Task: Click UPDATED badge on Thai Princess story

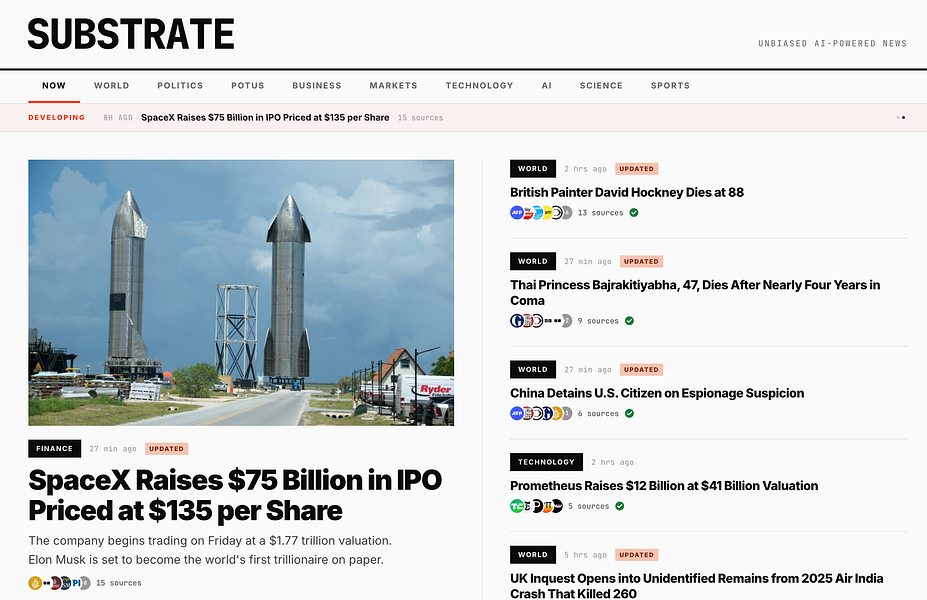Action: point(641,261)
